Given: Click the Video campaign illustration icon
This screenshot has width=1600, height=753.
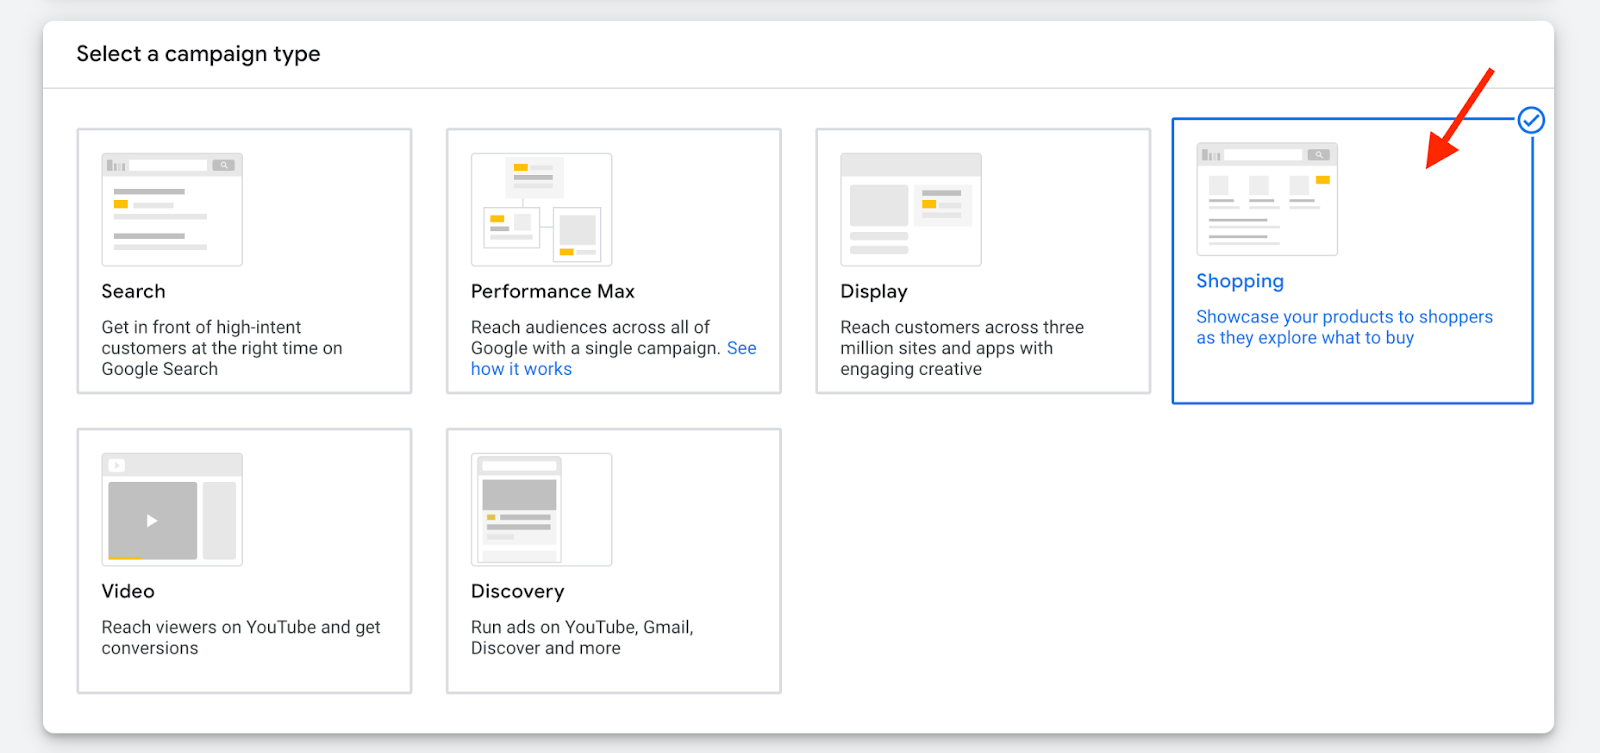Looking at the screenshot, I should pyautogui.click(x=172, y=509).
